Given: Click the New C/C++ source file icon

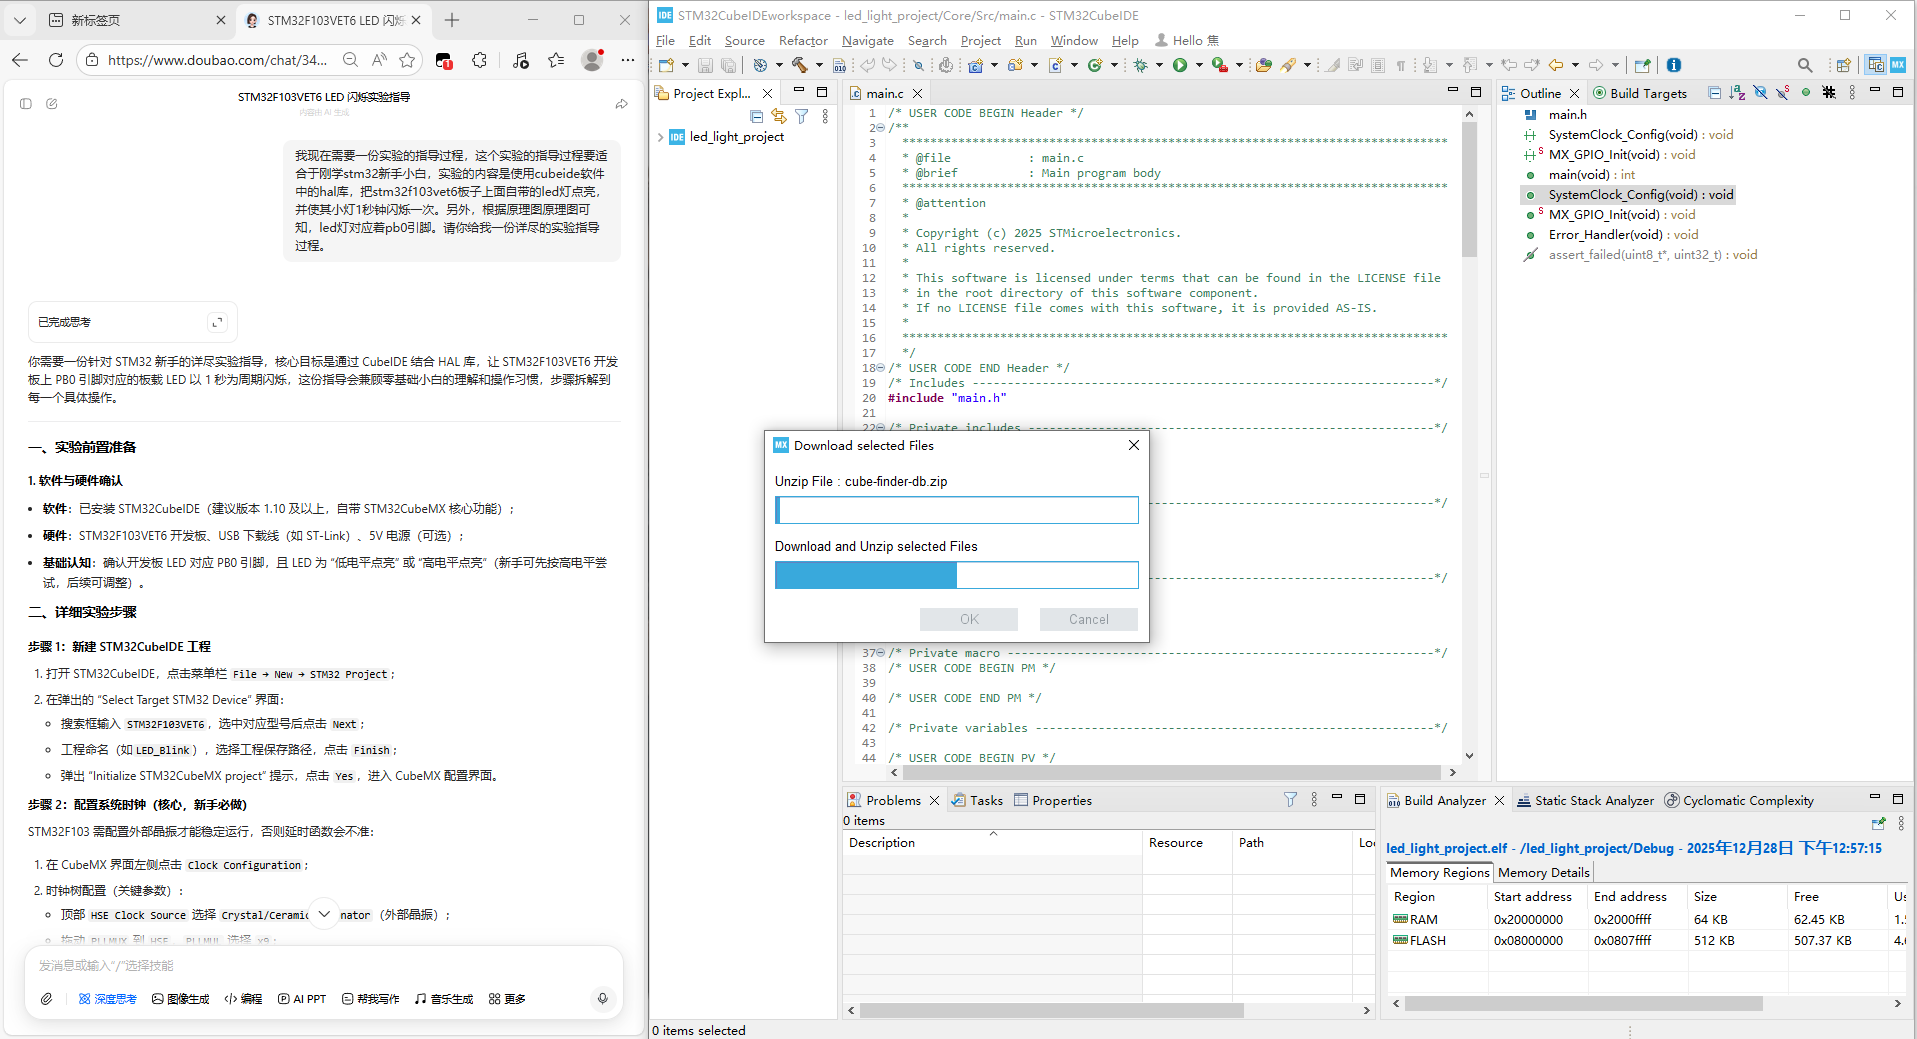Looking at the screenshot, I should [1055, 65].
